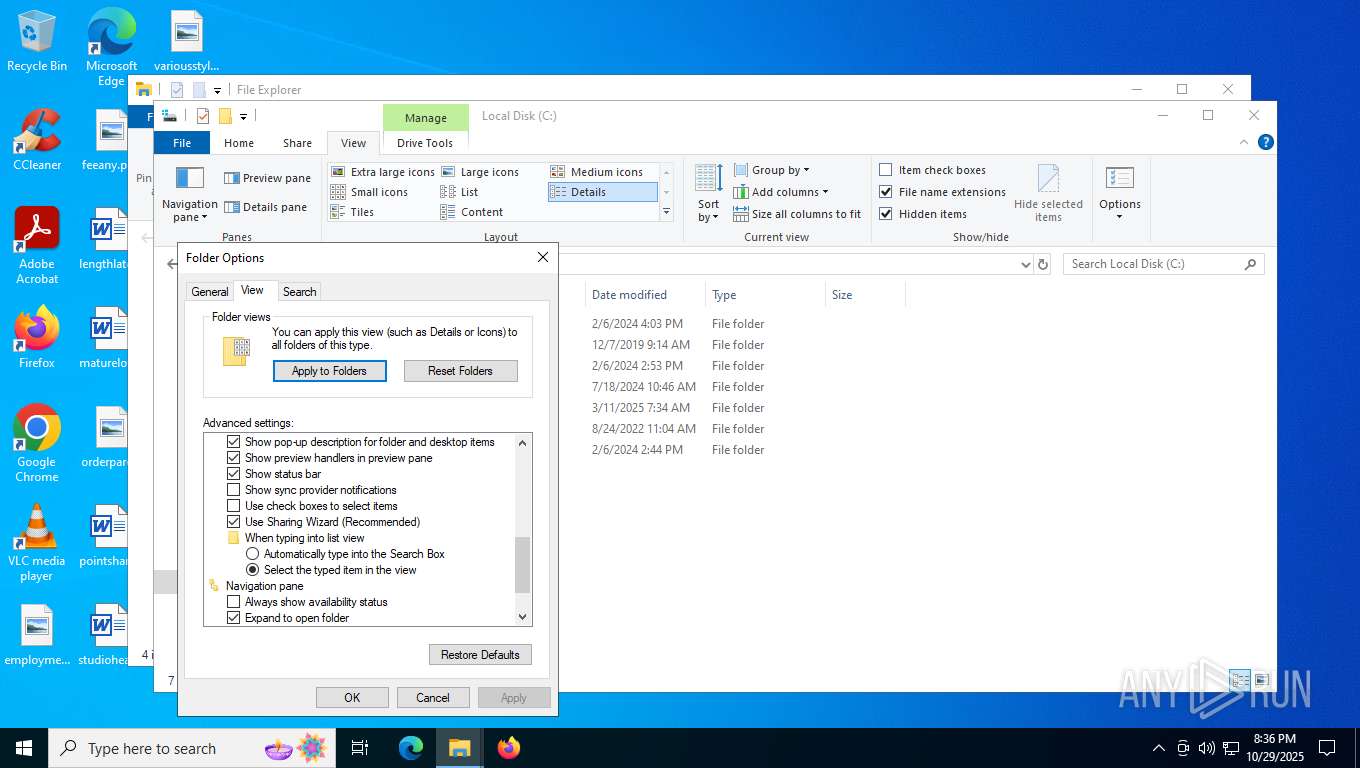1360x768 pixels.
Task: Toggle File name extensions checkbox
Action: (x=942, y=192)
